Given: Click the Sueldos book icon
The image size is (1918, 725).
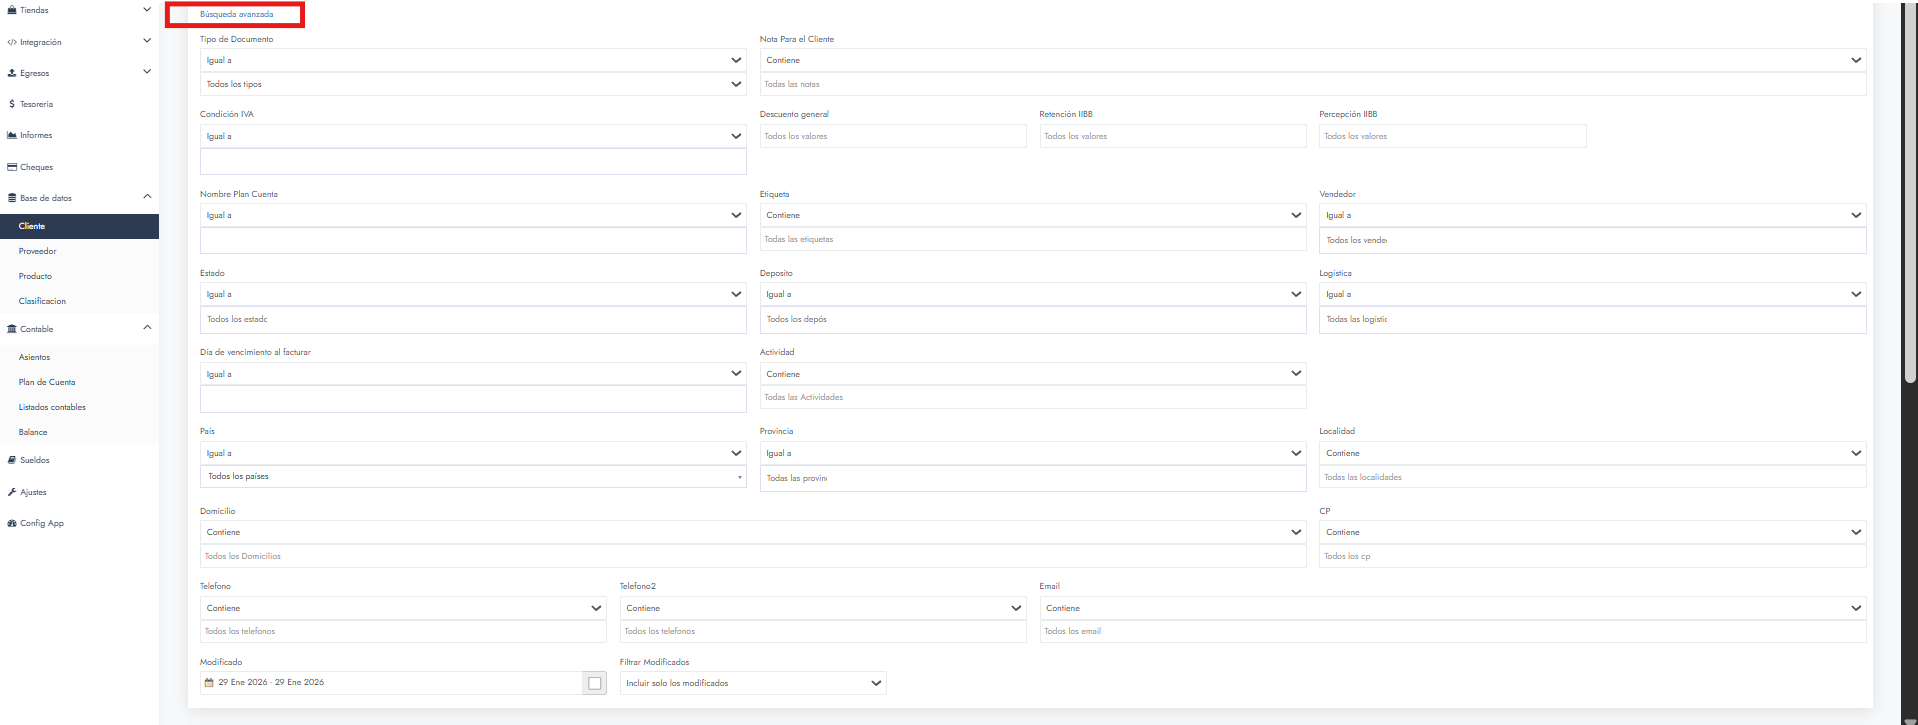Looking at the screenshot, I should click(12, 460).
